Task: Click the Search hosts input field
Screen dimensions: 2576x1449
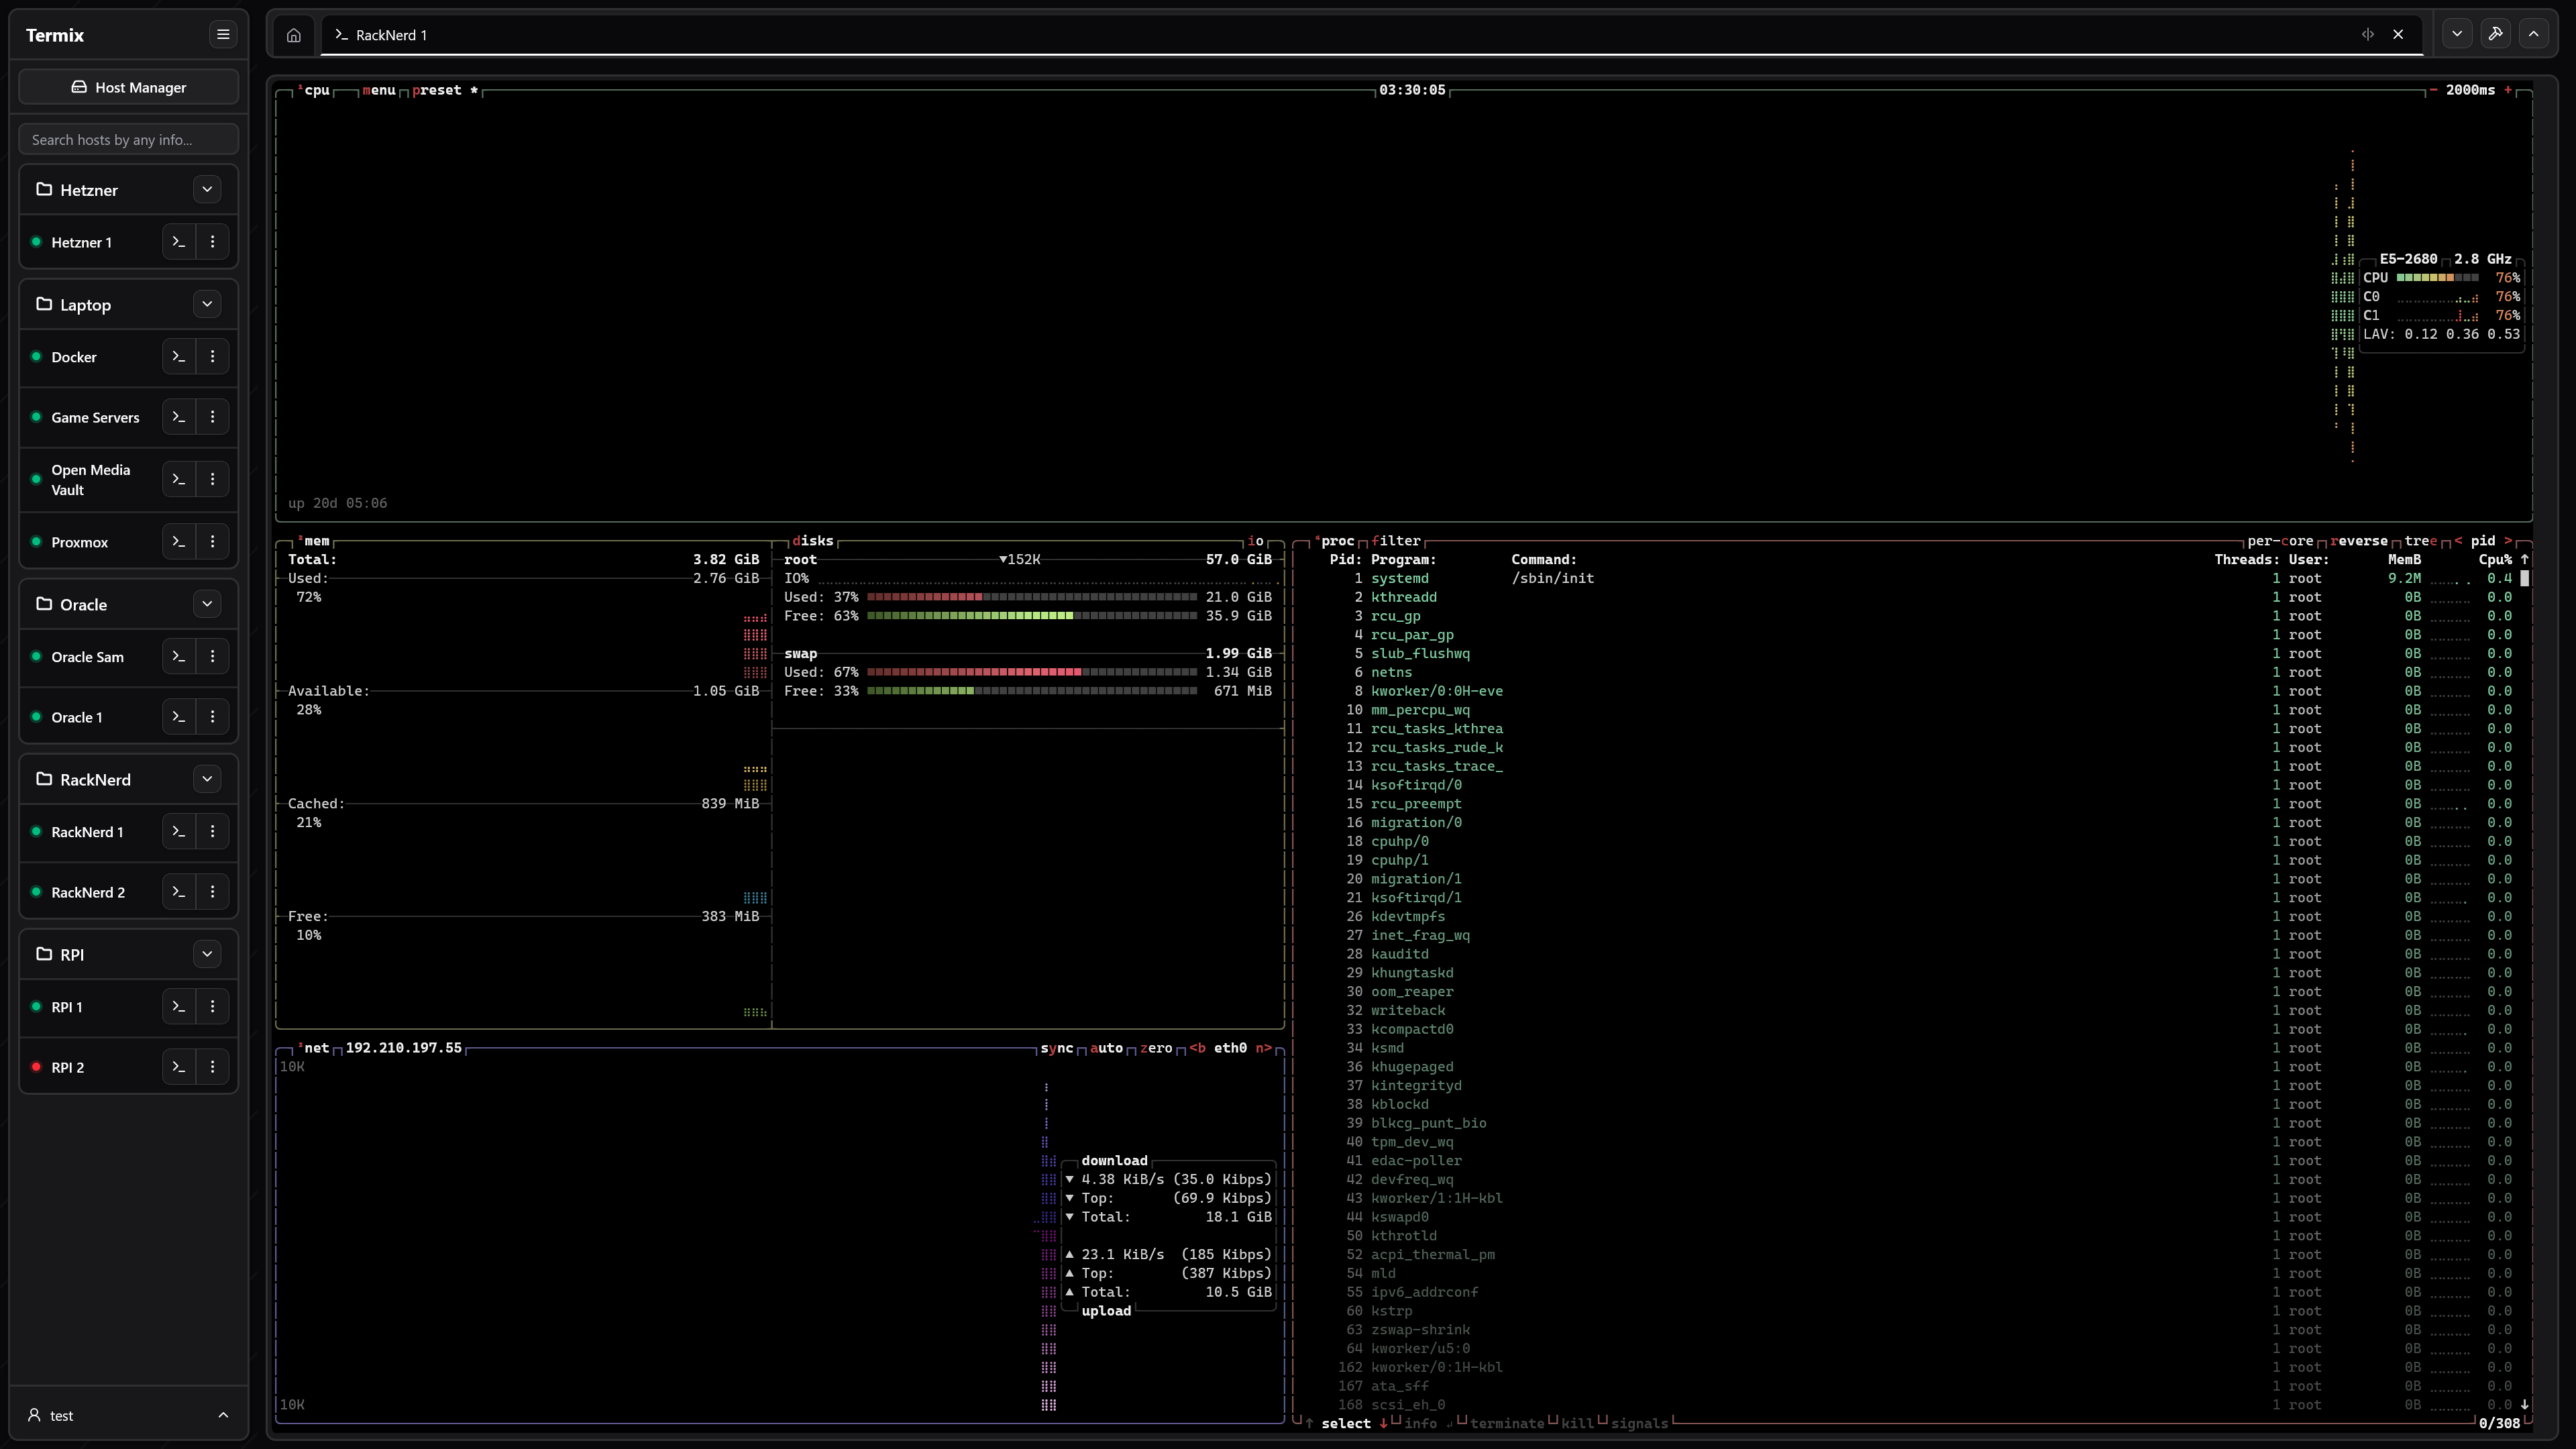Action: tap(128, 140)
